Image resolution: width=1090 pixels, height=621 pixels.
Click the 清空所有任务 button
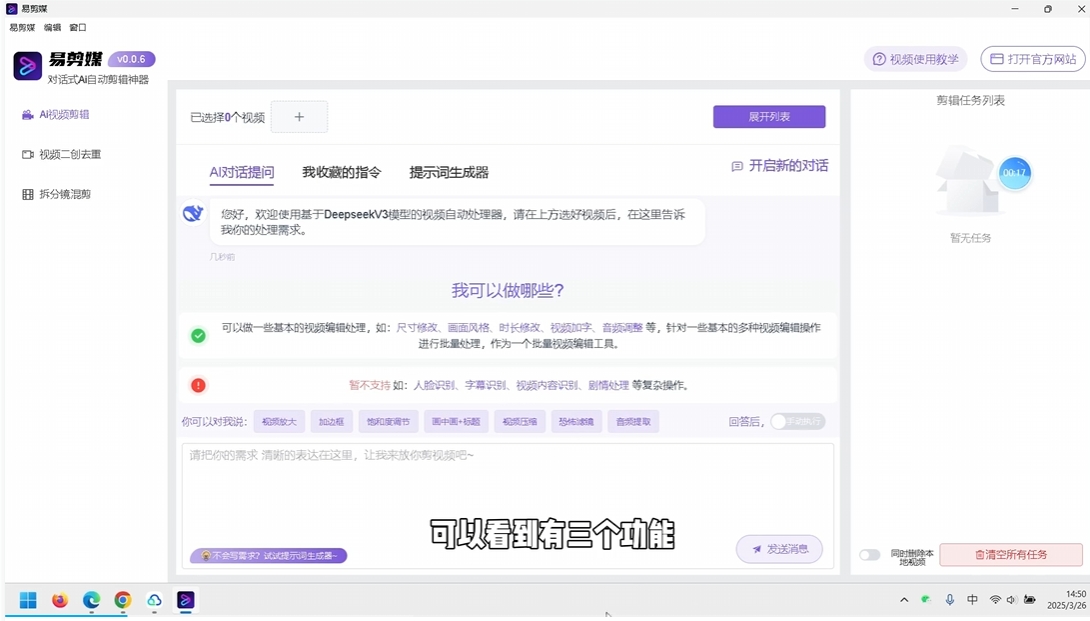(1011, 555)
